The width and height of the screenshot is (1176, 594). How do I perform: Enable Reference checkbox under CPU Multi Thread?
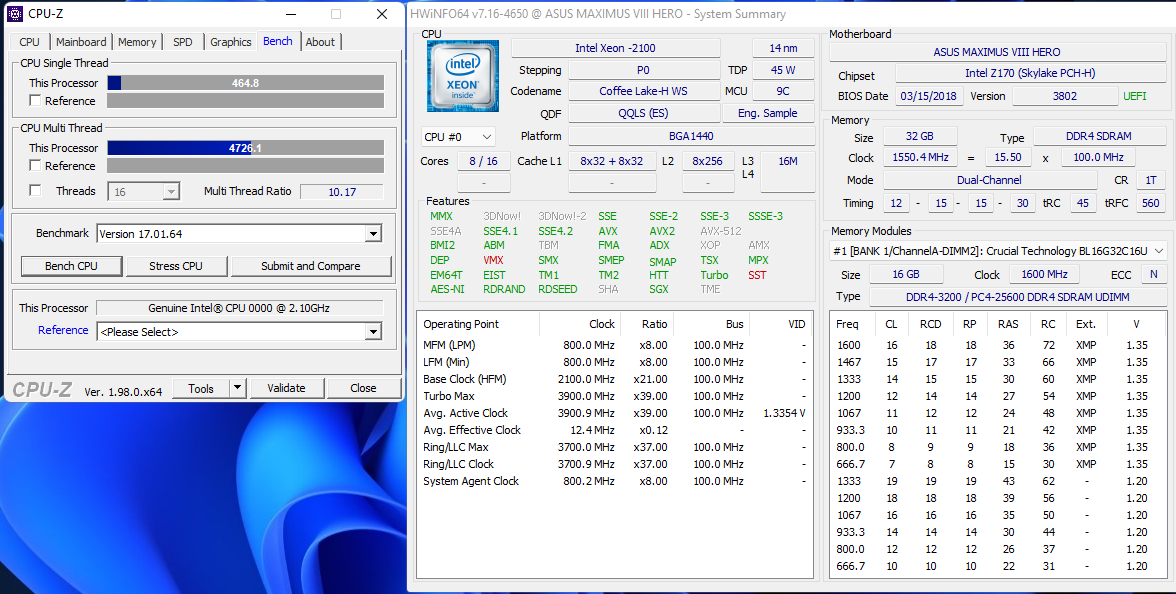pyautogui.click(x=36, y=166)
